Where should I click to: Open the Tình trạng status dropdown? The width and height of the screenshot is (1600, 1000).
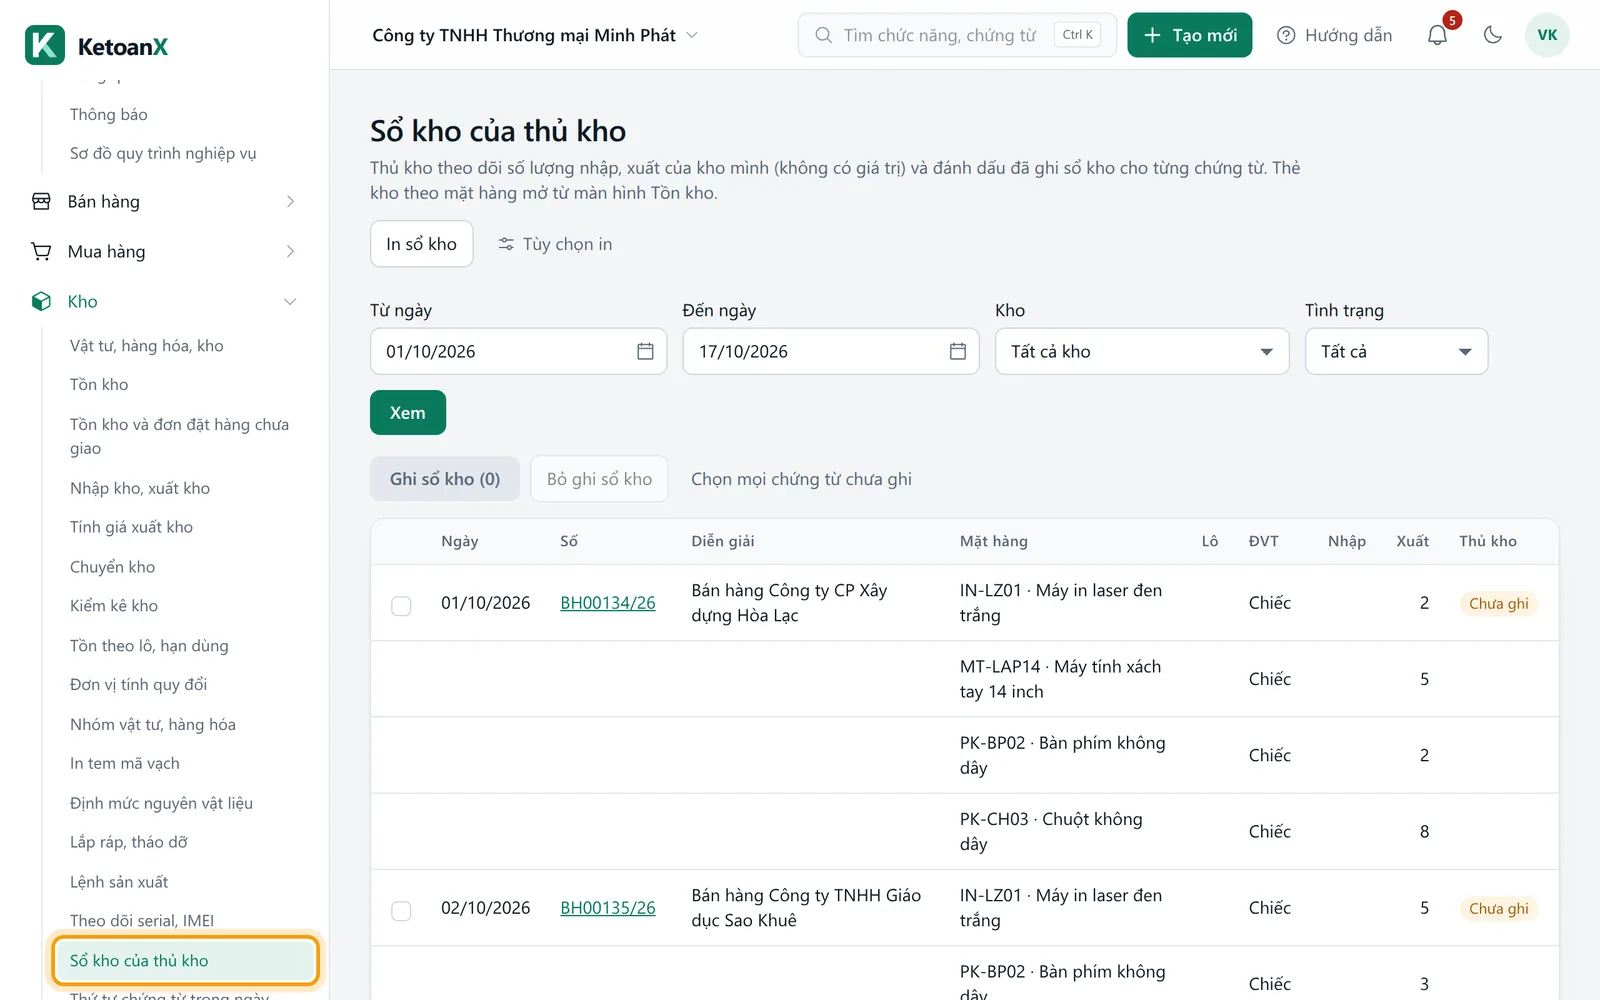tap(1396, 351)
